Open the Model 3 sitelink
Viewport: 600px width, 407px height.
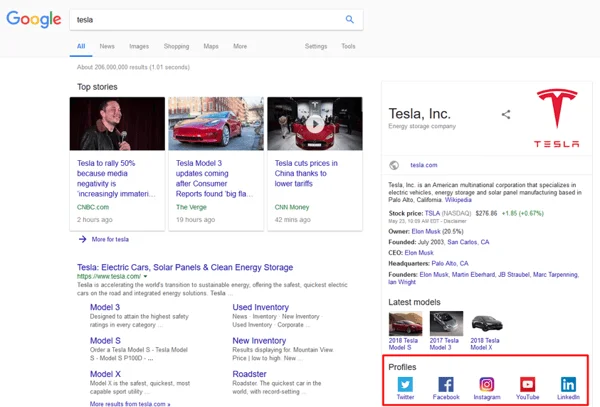pyautogui.click(x=105, y=307)
